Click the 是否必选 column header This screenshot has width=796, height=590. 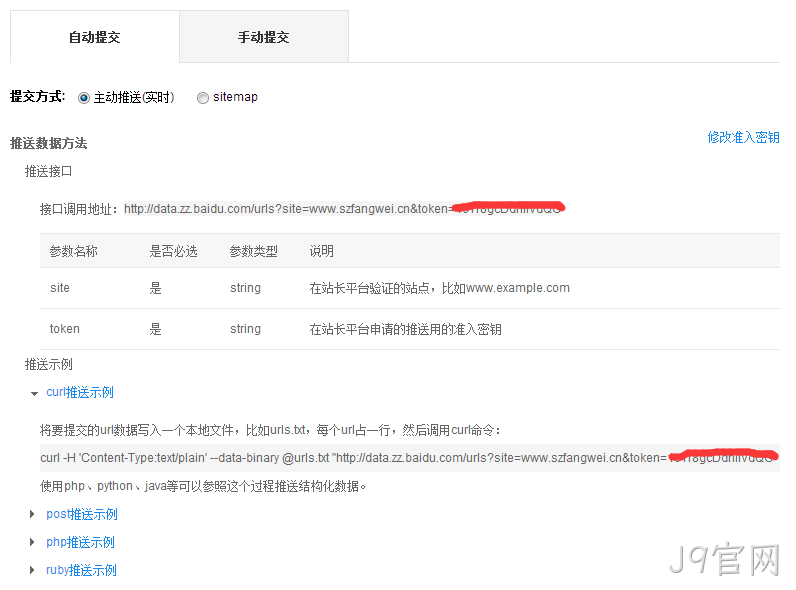(x=173, y=251)
